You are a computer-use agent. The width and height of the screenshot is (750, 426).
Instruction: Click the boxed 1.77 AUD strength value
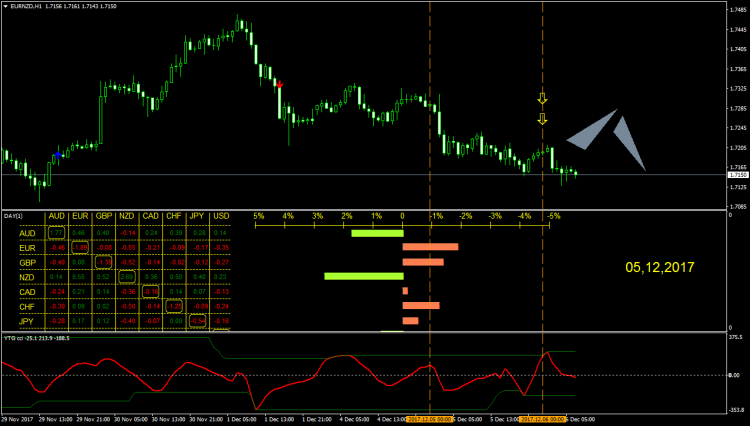point(56,232)
